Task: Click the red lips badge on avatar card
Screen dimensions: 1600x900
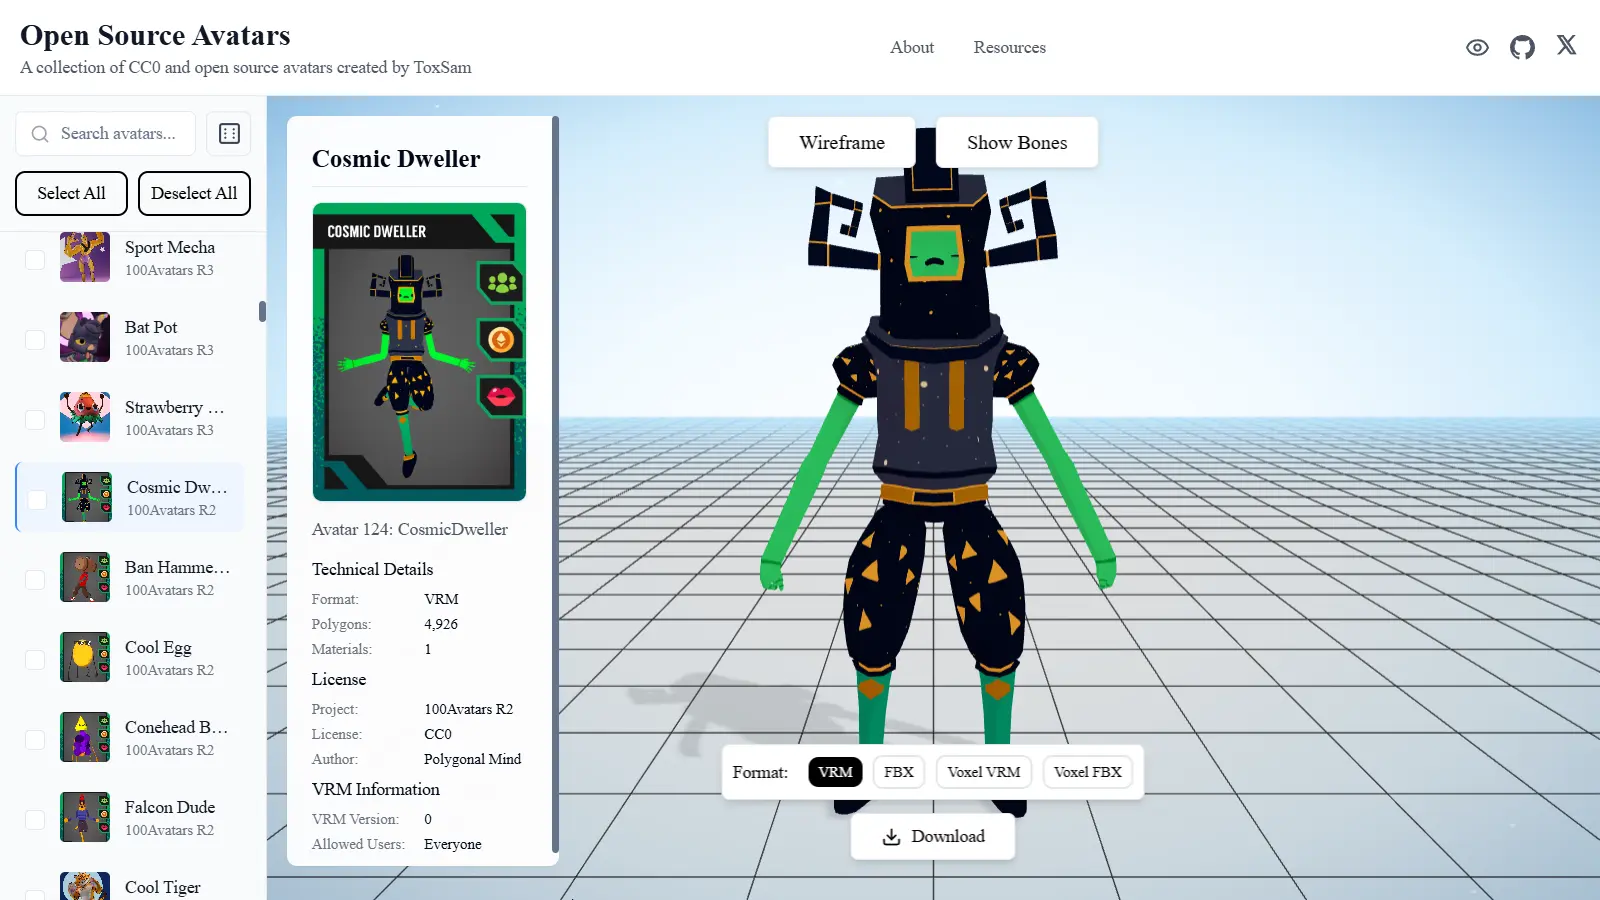Action: tap(501, 397)
